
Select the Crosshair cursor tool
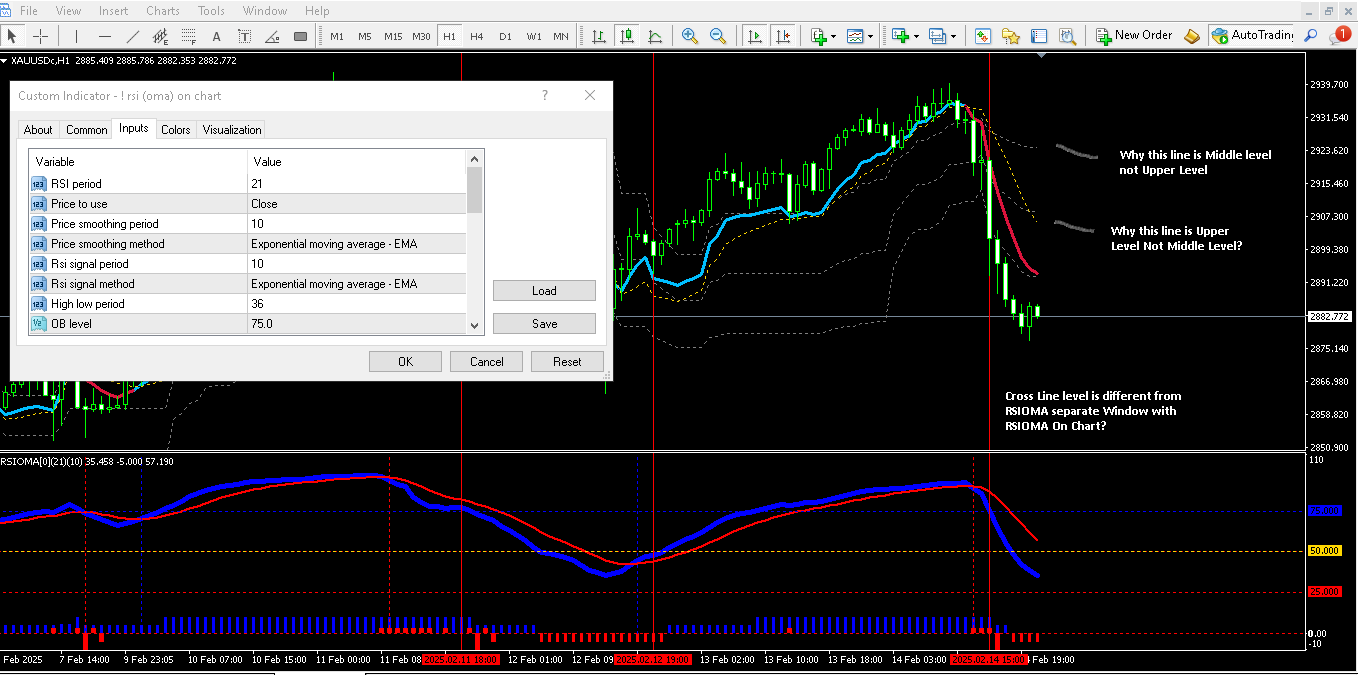[x=41, y=36]
